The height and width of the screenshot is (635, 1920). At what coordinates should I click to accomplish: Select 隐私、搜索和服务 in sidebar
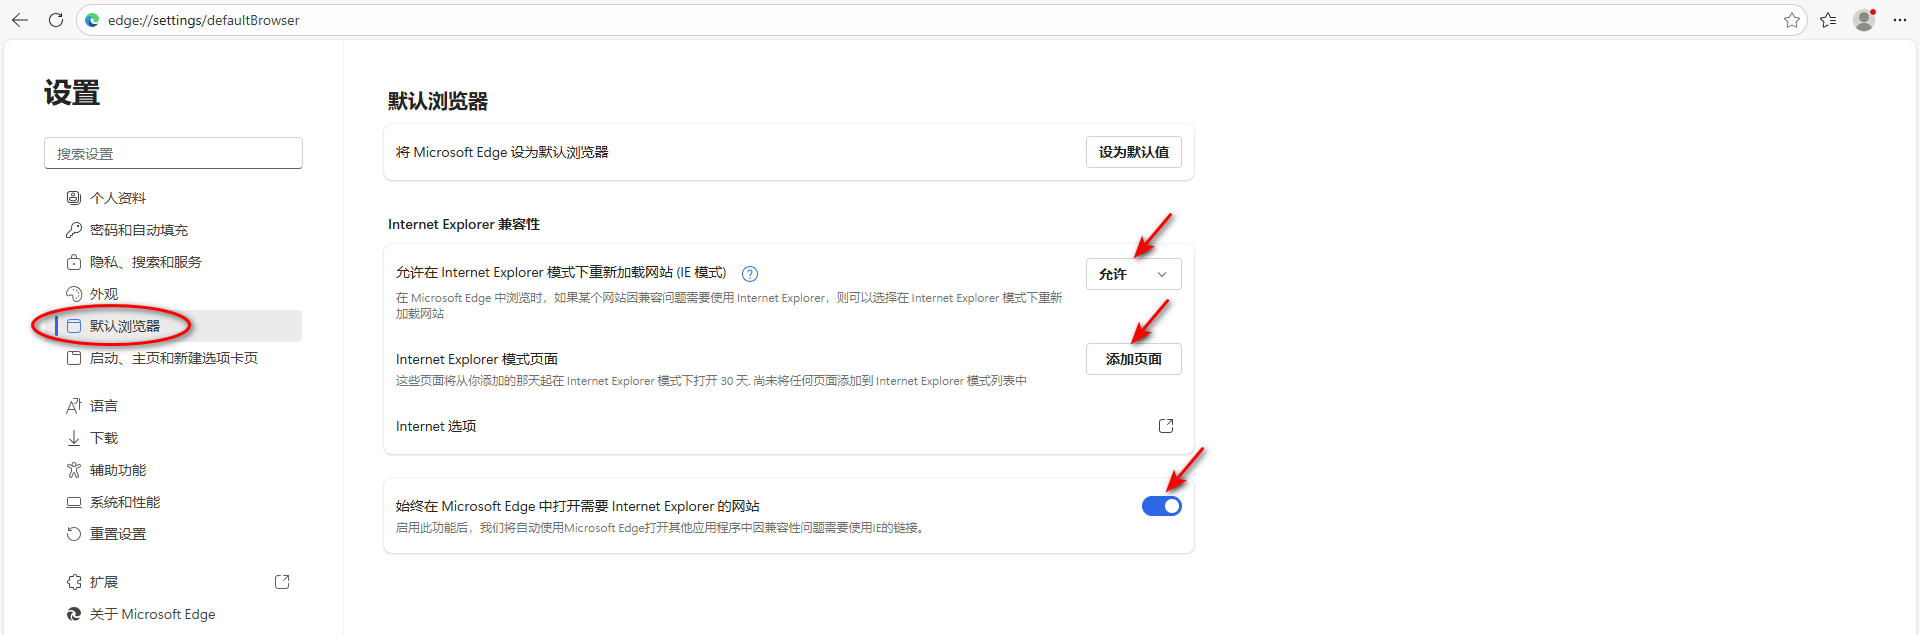pyautogui.click(x=145, y=262)
